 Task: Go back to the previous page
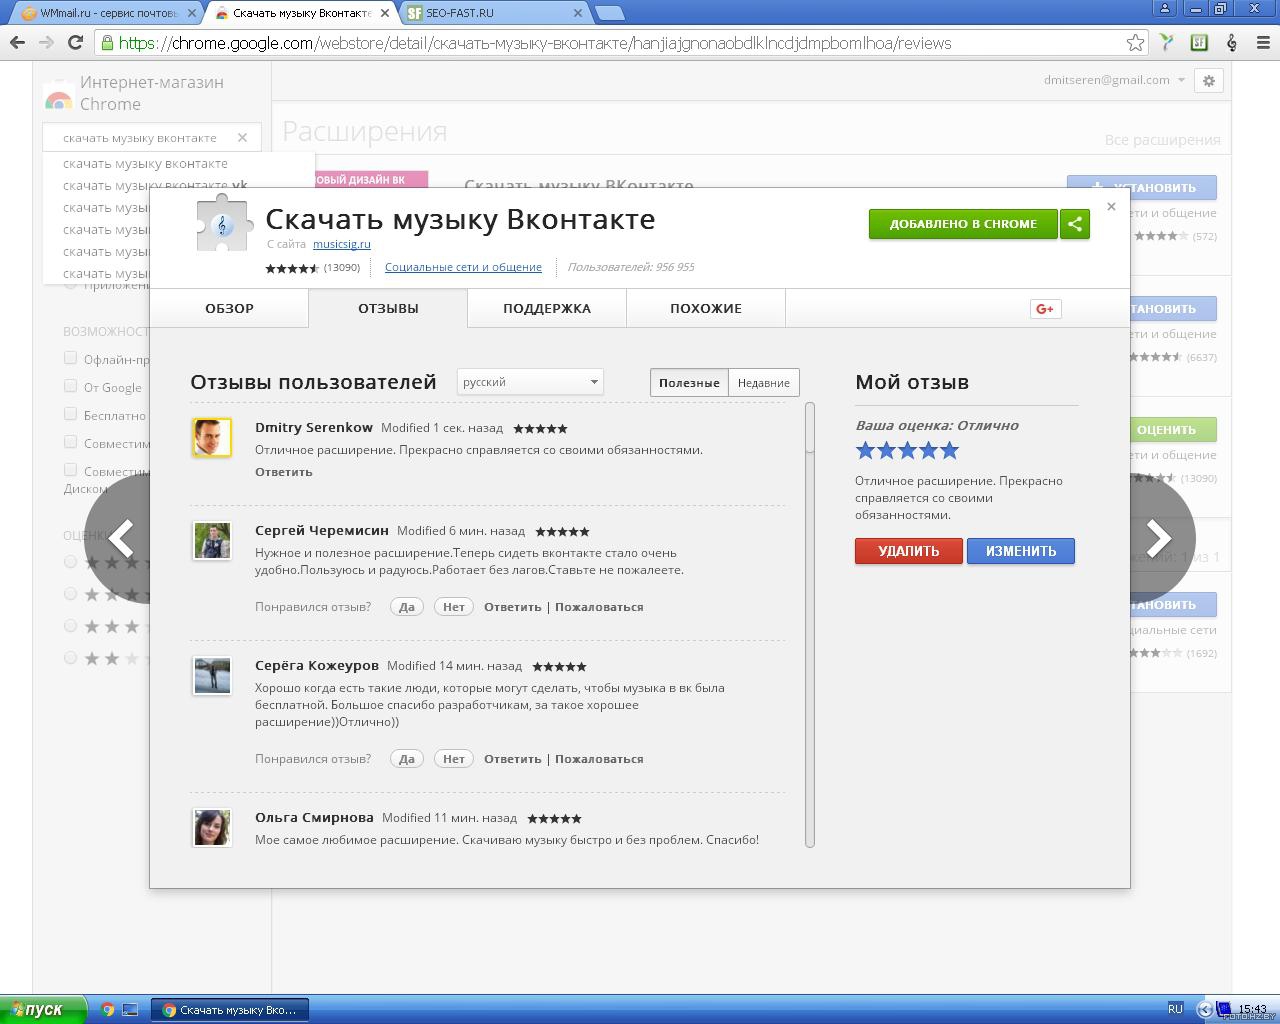coord(17,42)
